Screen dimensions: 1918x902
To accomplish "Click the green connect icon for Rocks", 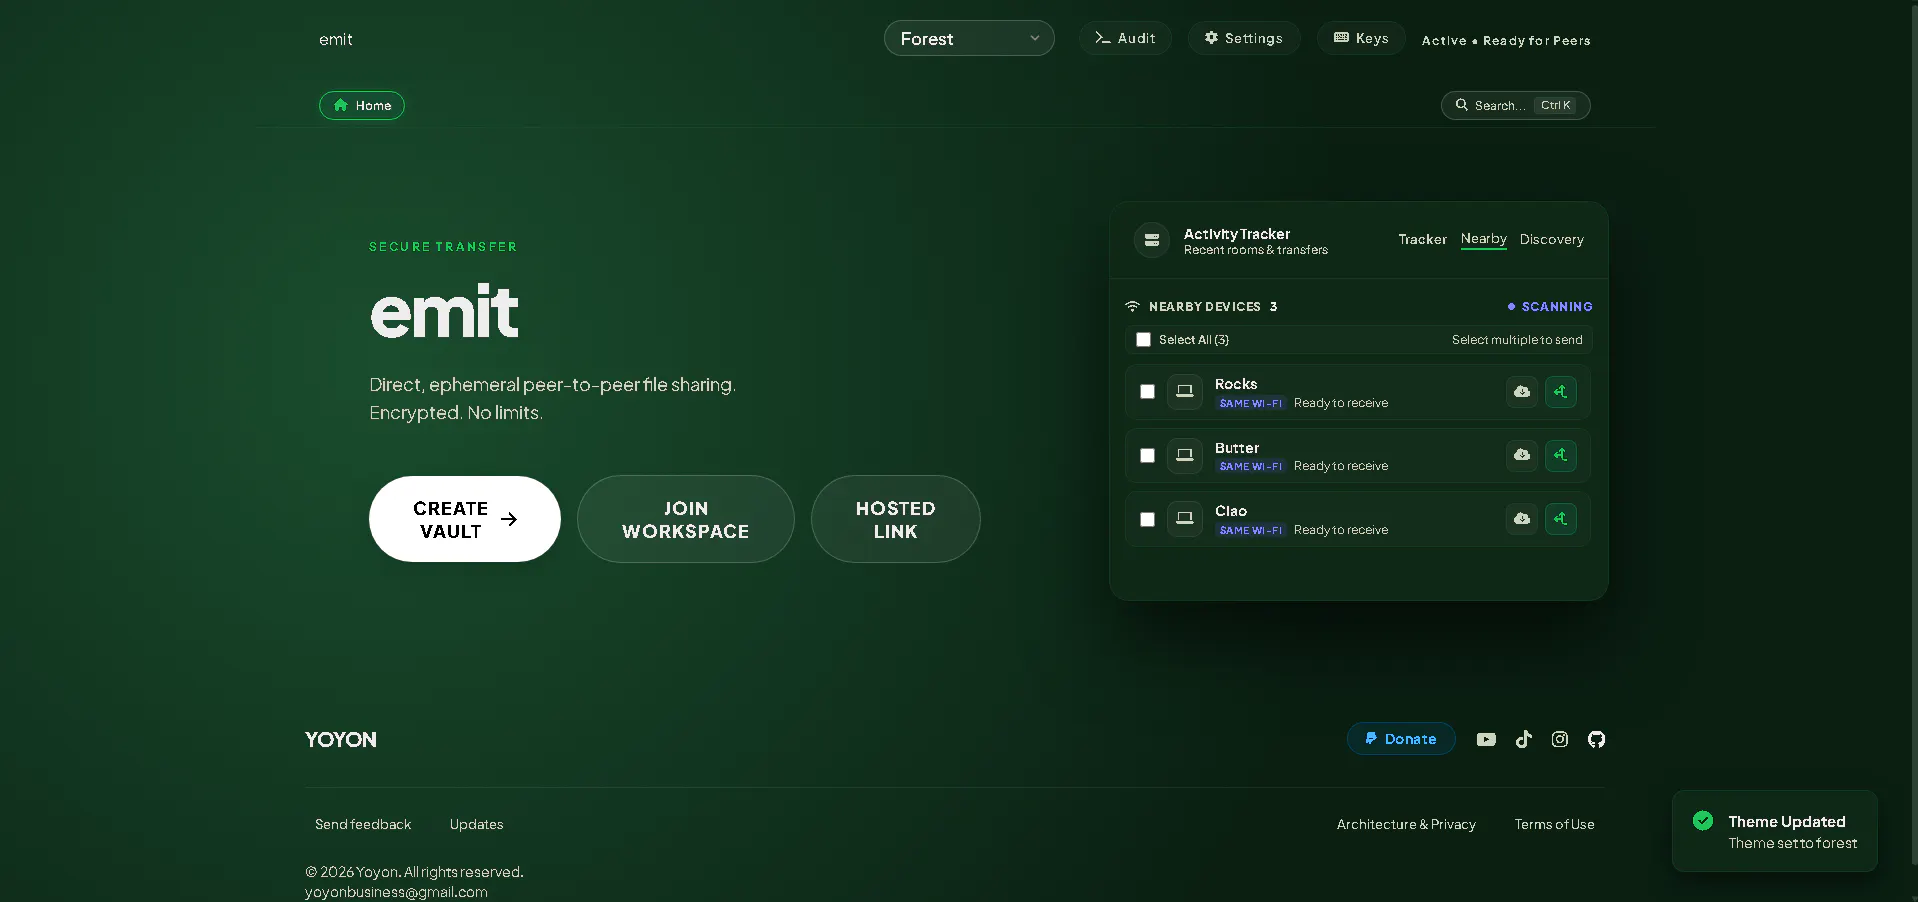I will tap(1561, 392).
